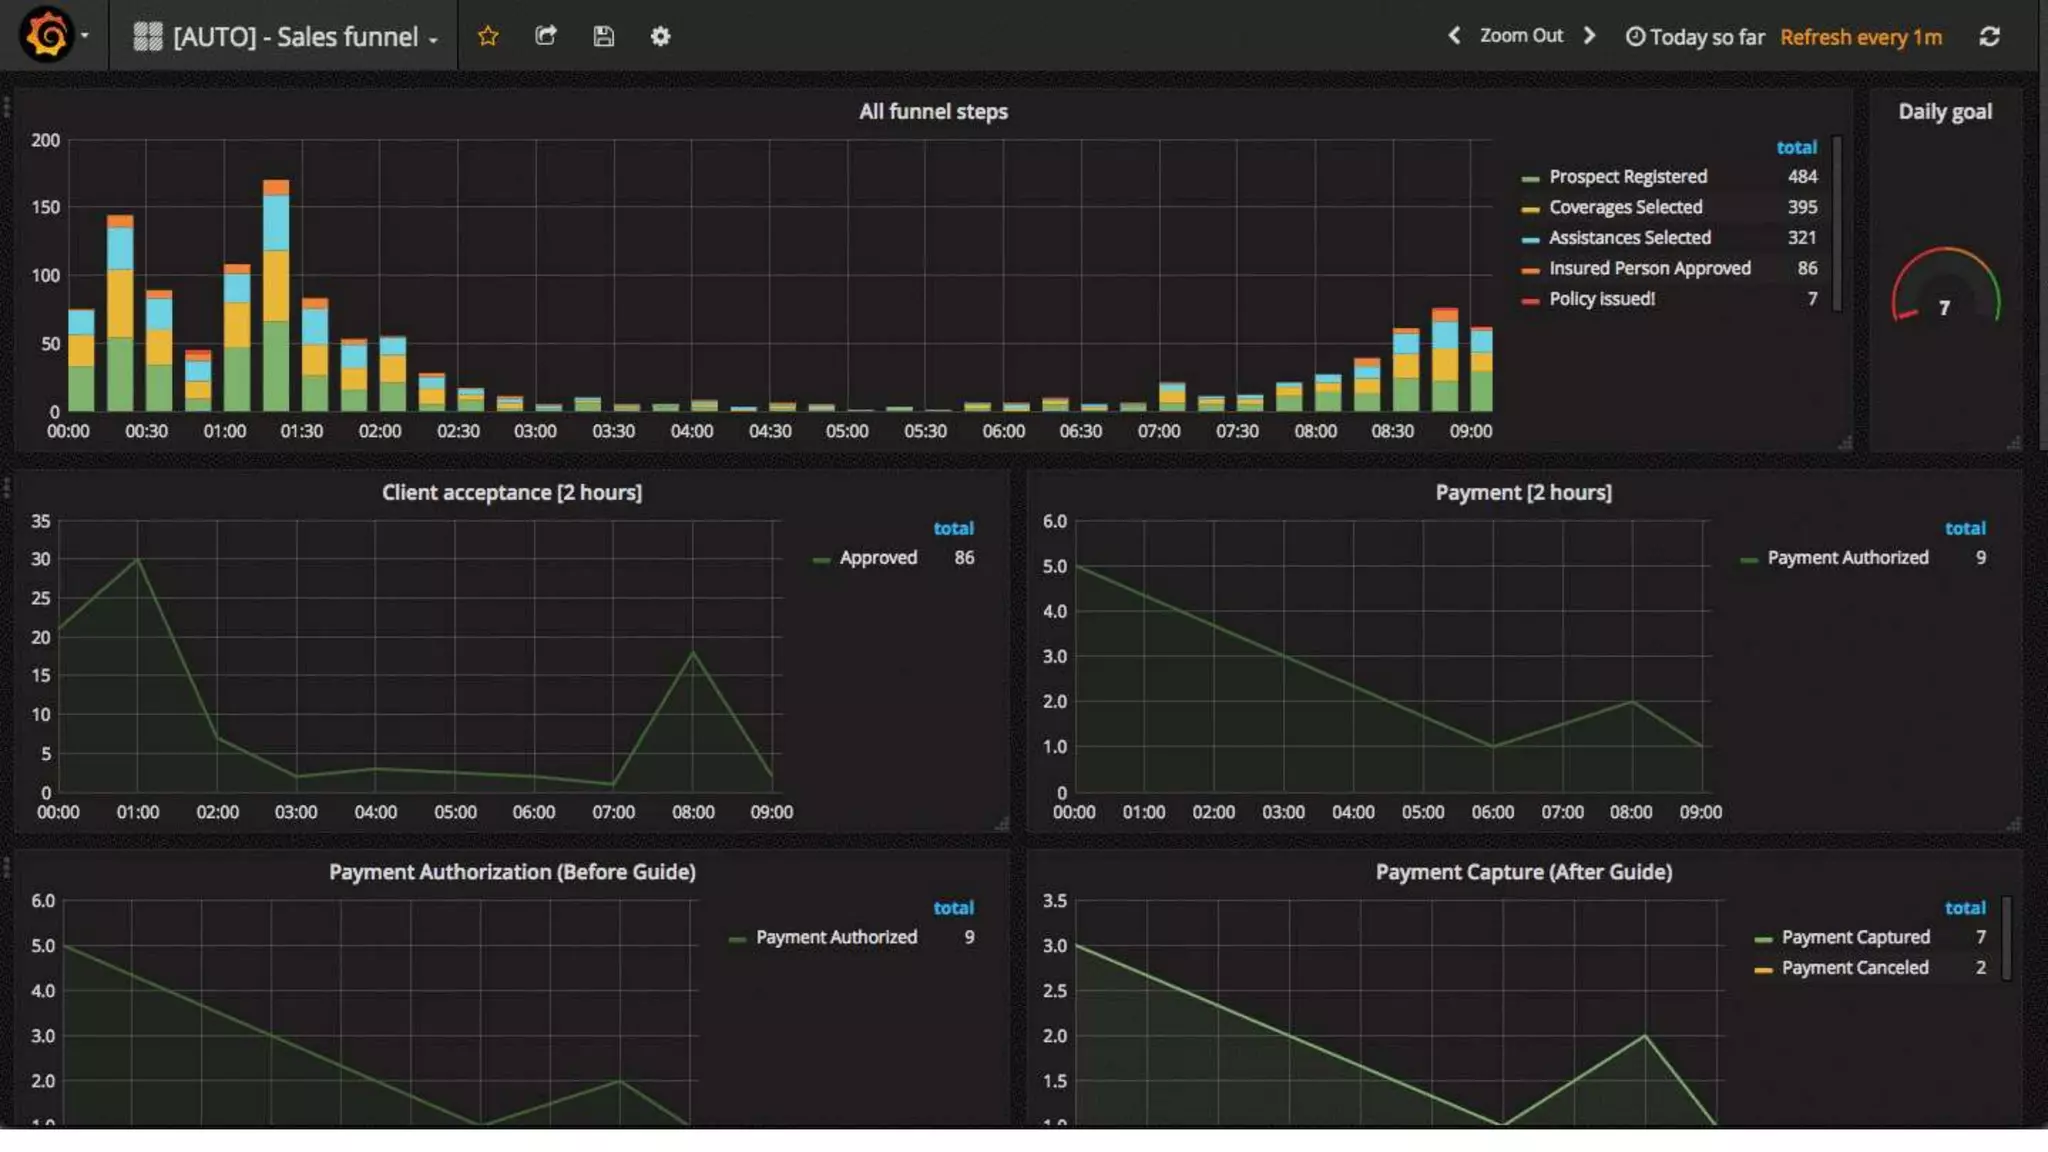The image size is (2048, 1152).
Task: Sort legend by total in All funnel steps
Action: (x=1796, y=147)
